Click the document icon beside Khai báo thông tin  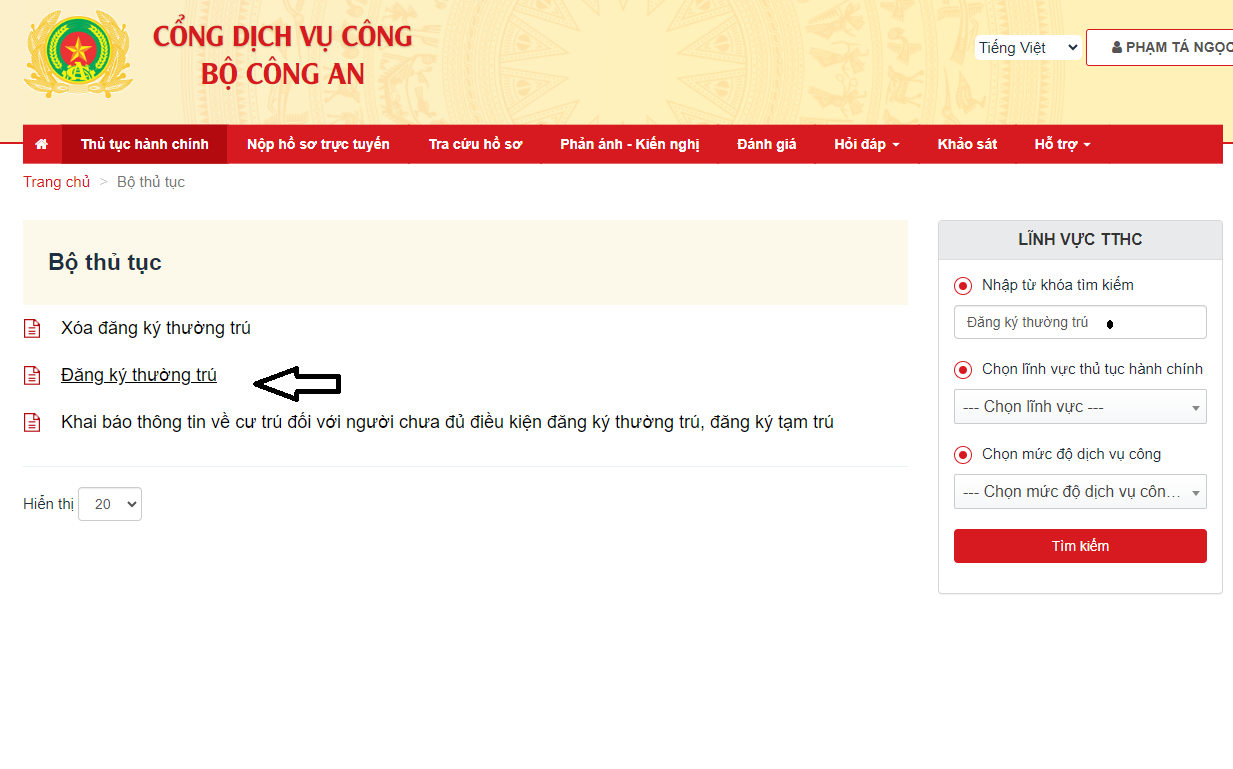tap(33, 422)
